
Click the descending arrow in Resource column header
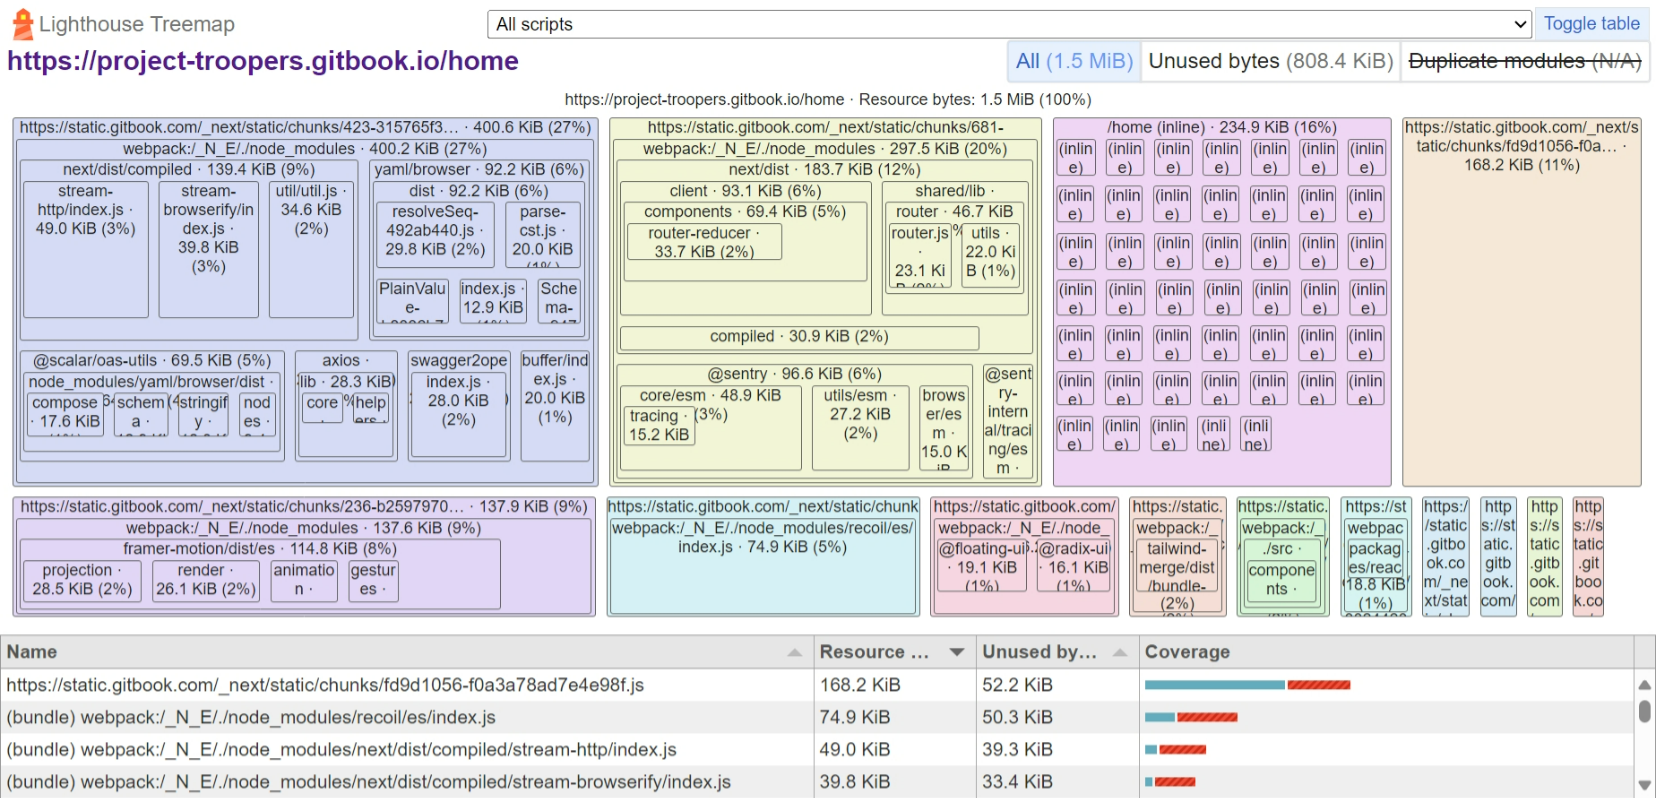(956, 652)
